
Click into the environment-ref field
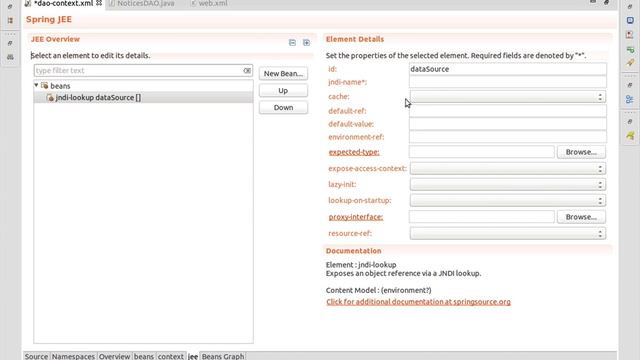(x=508, y=137)
